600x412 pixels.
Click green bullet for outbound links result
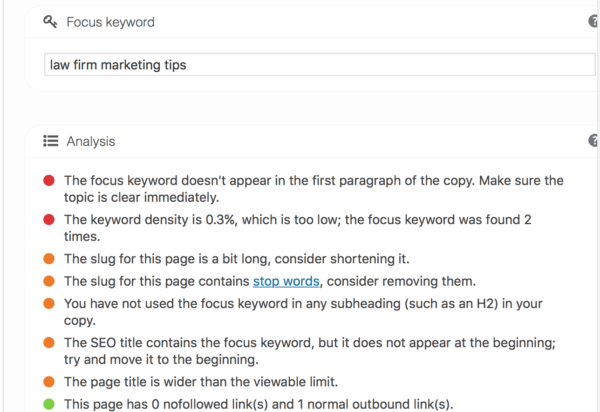coord(49,404)
